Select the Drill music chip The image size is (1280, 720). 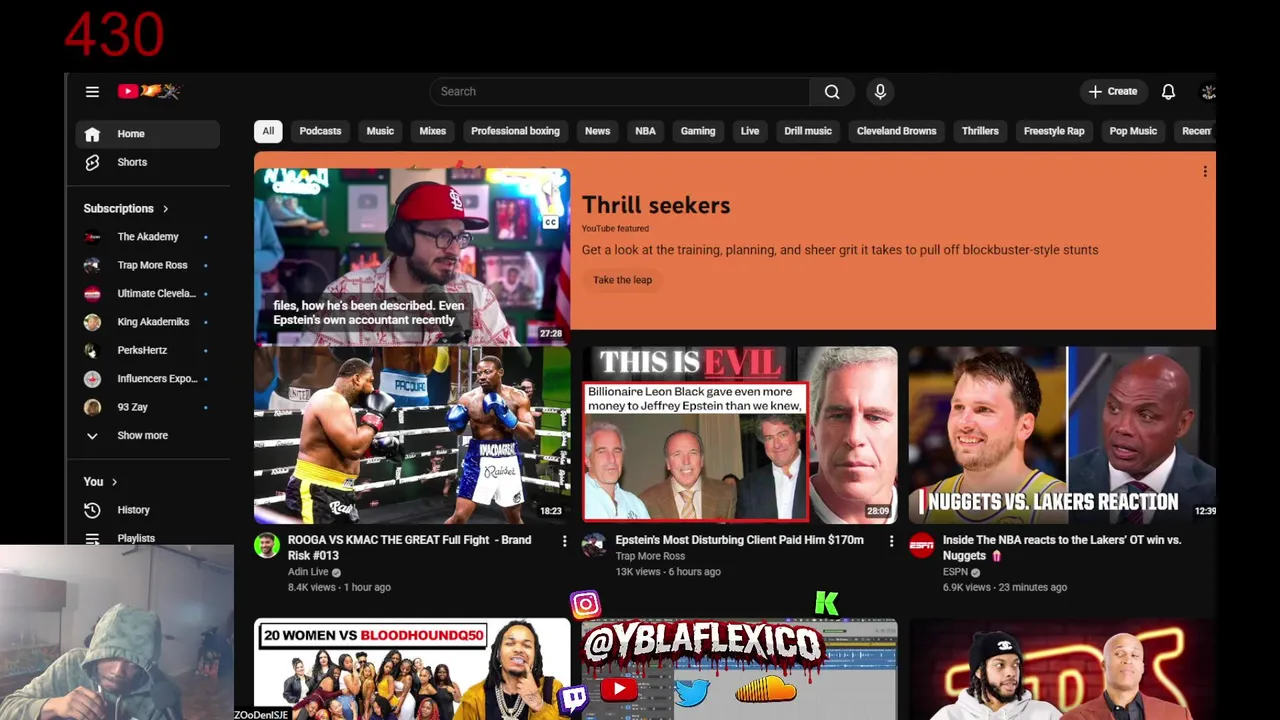808,131
